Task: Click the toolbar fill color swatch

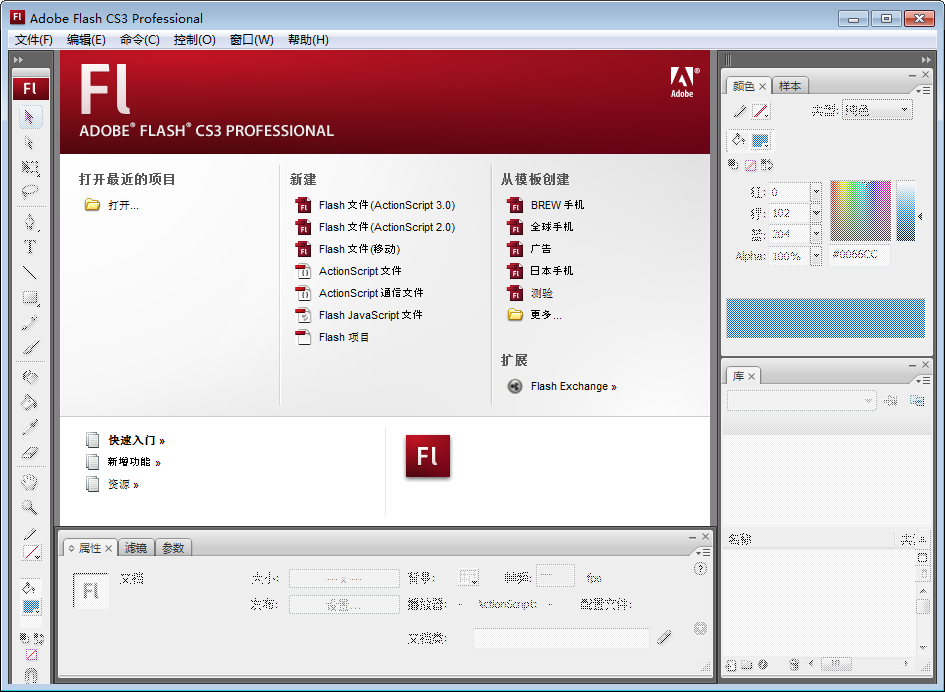Action: click(x=31, y=607)
